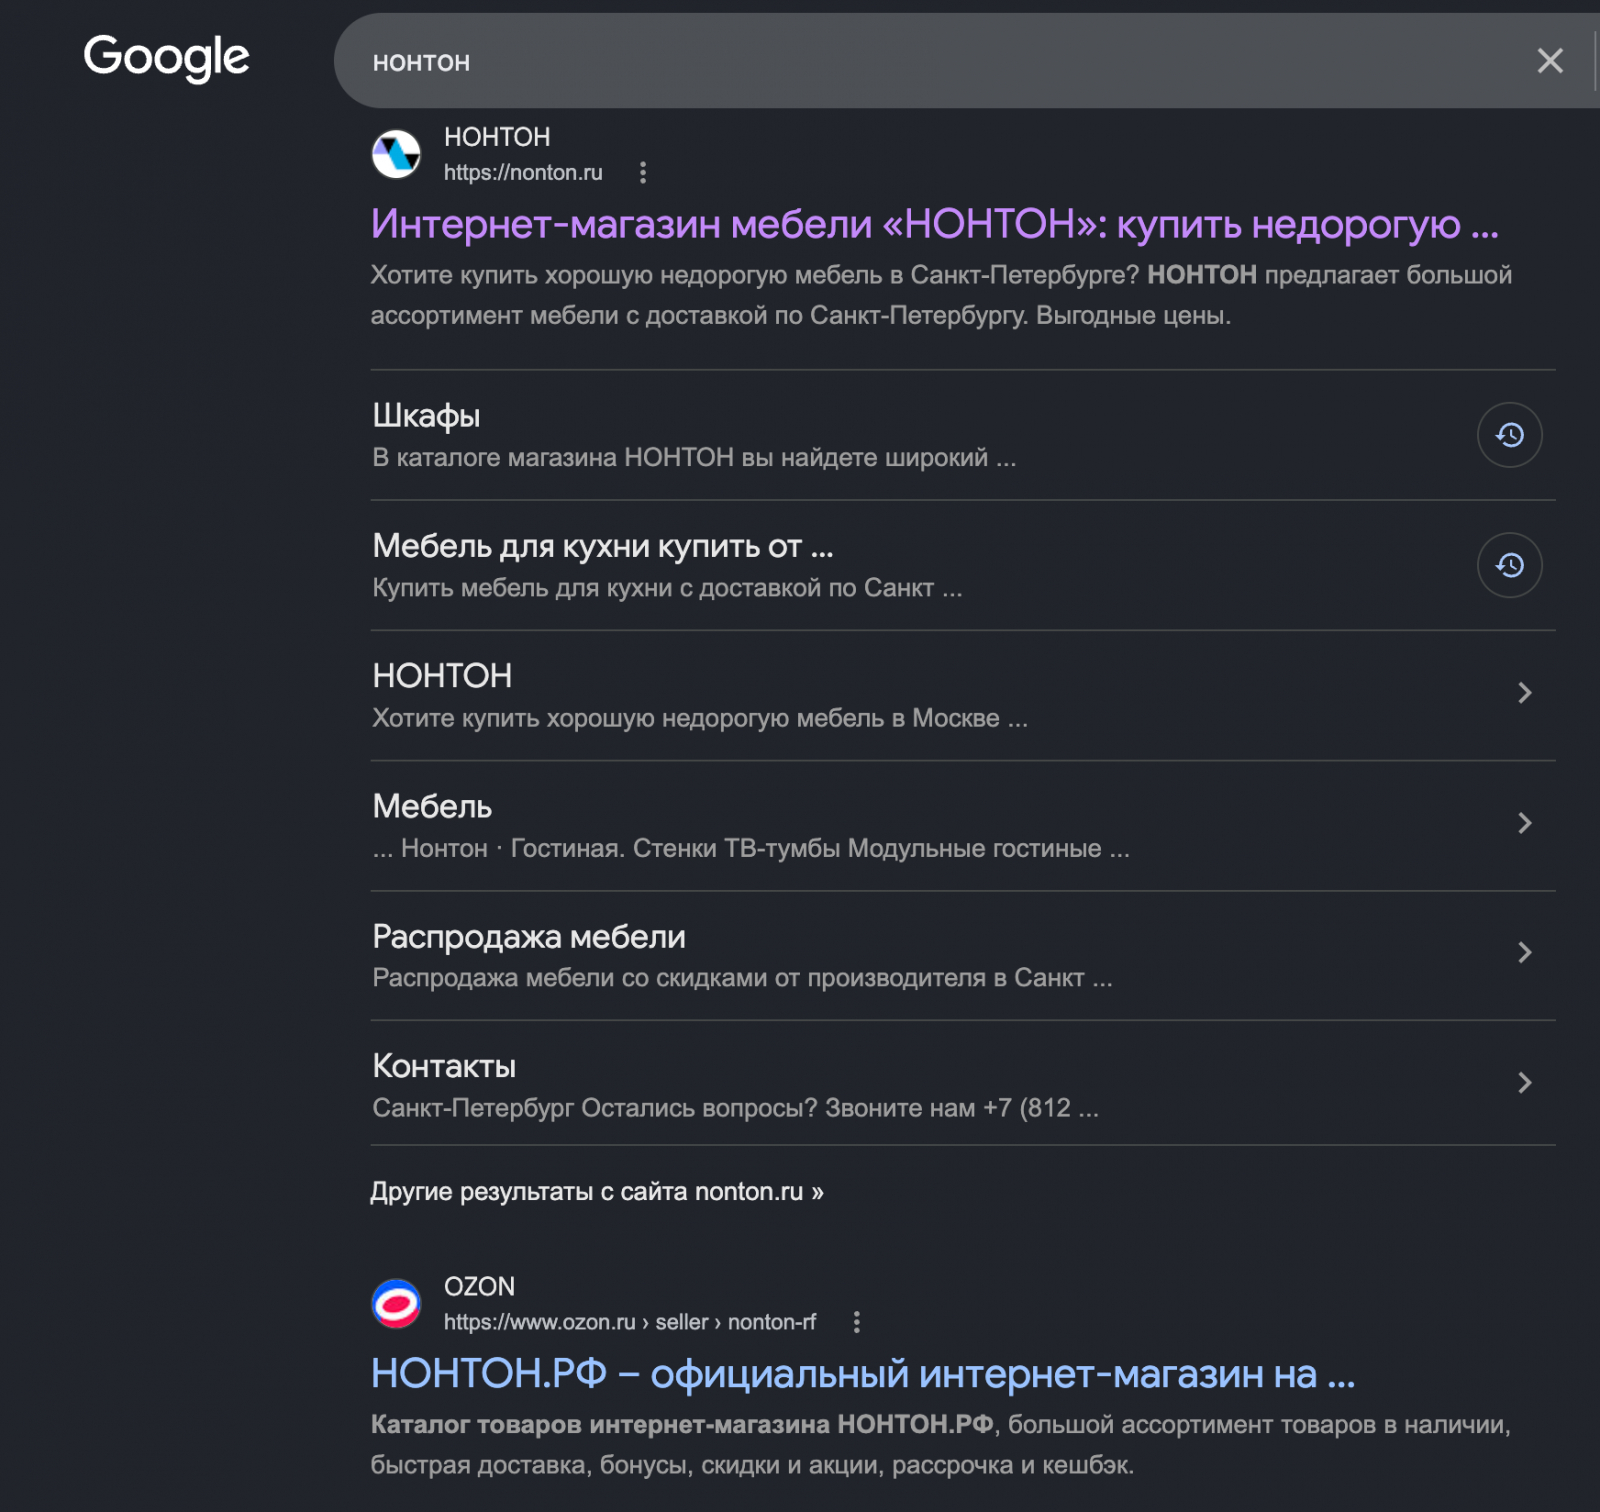The image size is (1600, 1512).
Task: Open the Интернет-магазин мебели «НОНТОН» result
Action: pyautogui.click(x=934, y=224)
